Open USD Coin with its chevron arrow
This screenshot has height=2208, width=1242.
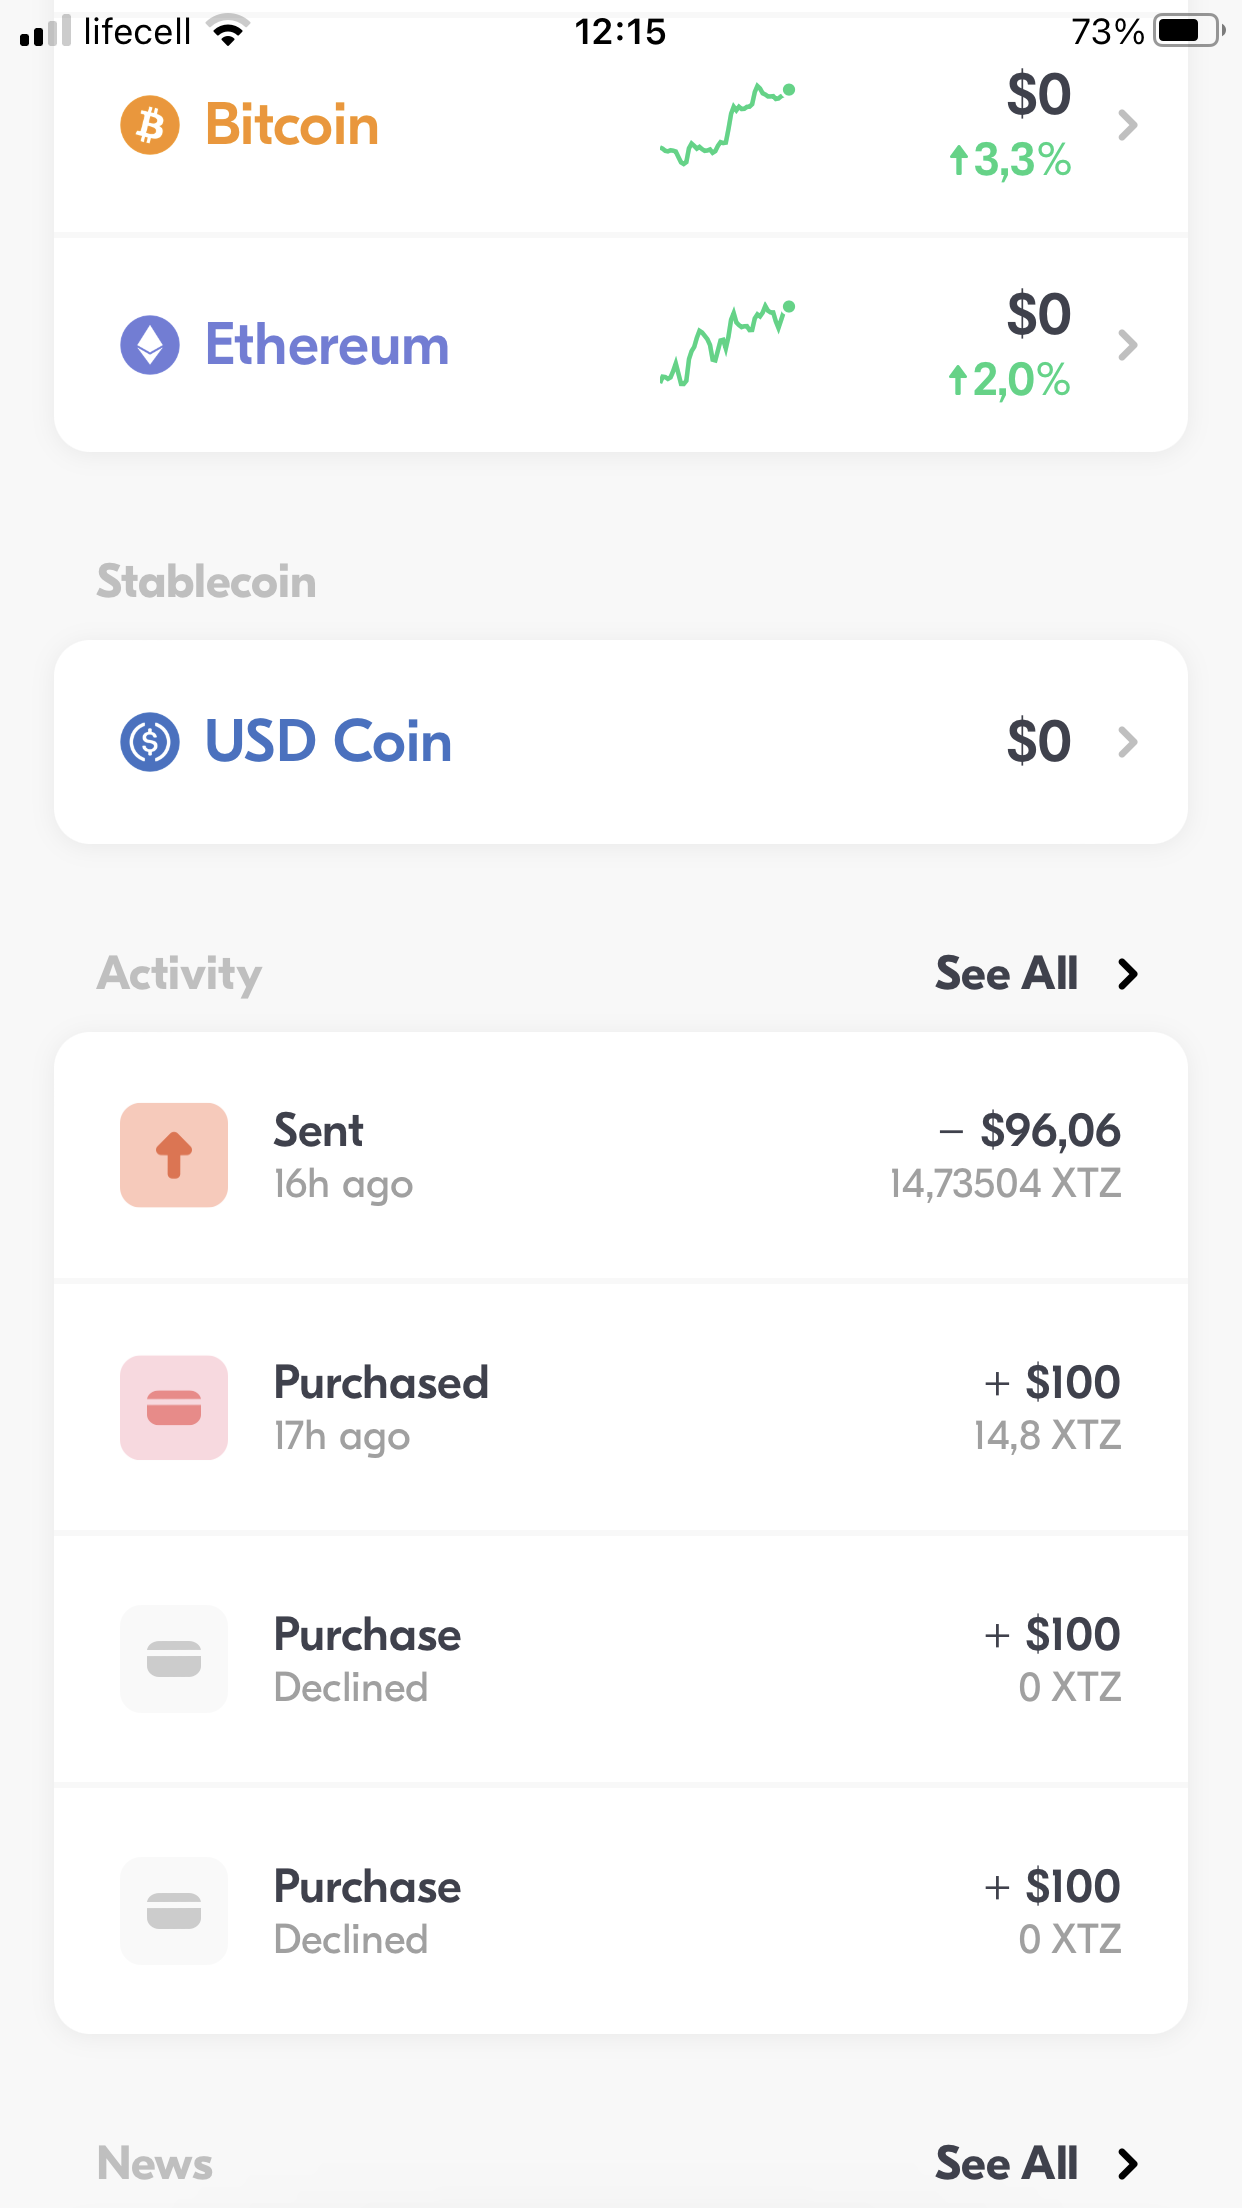tap(1128, 742)
